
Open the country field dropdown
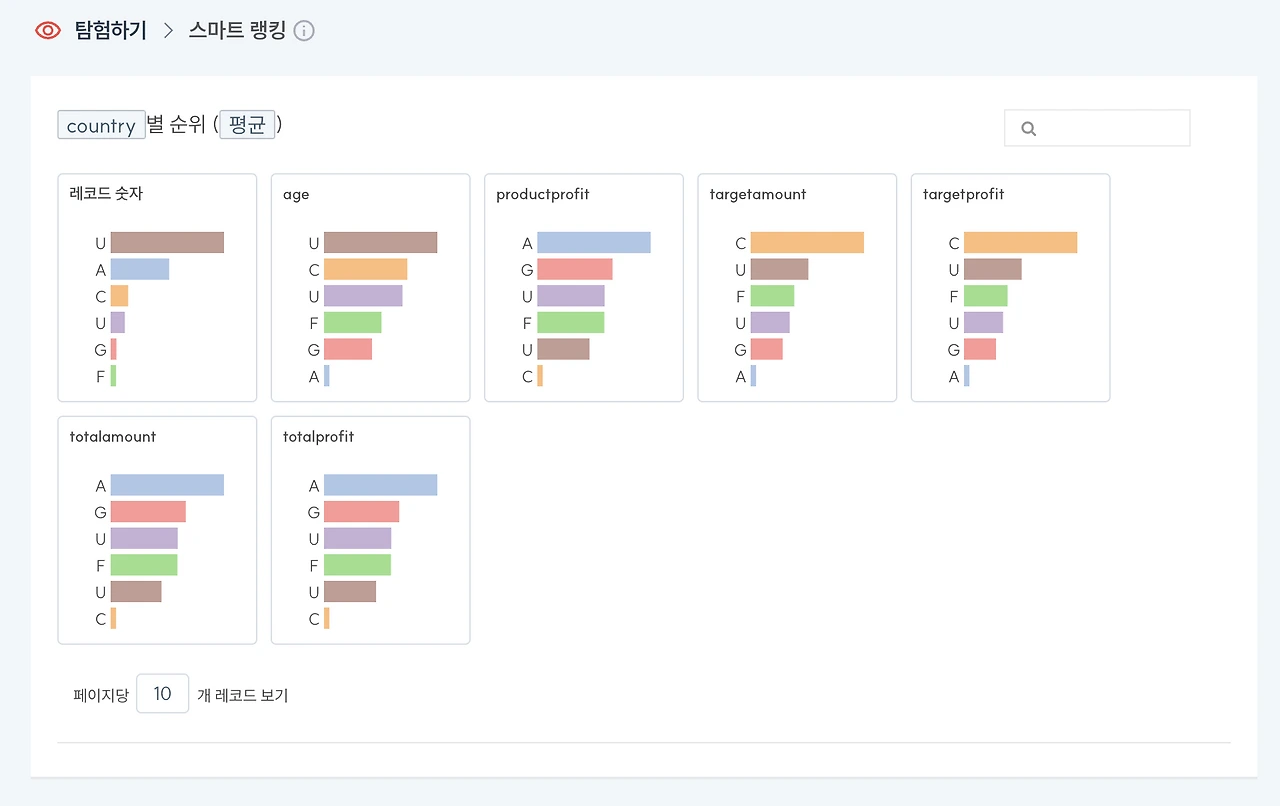101,125
